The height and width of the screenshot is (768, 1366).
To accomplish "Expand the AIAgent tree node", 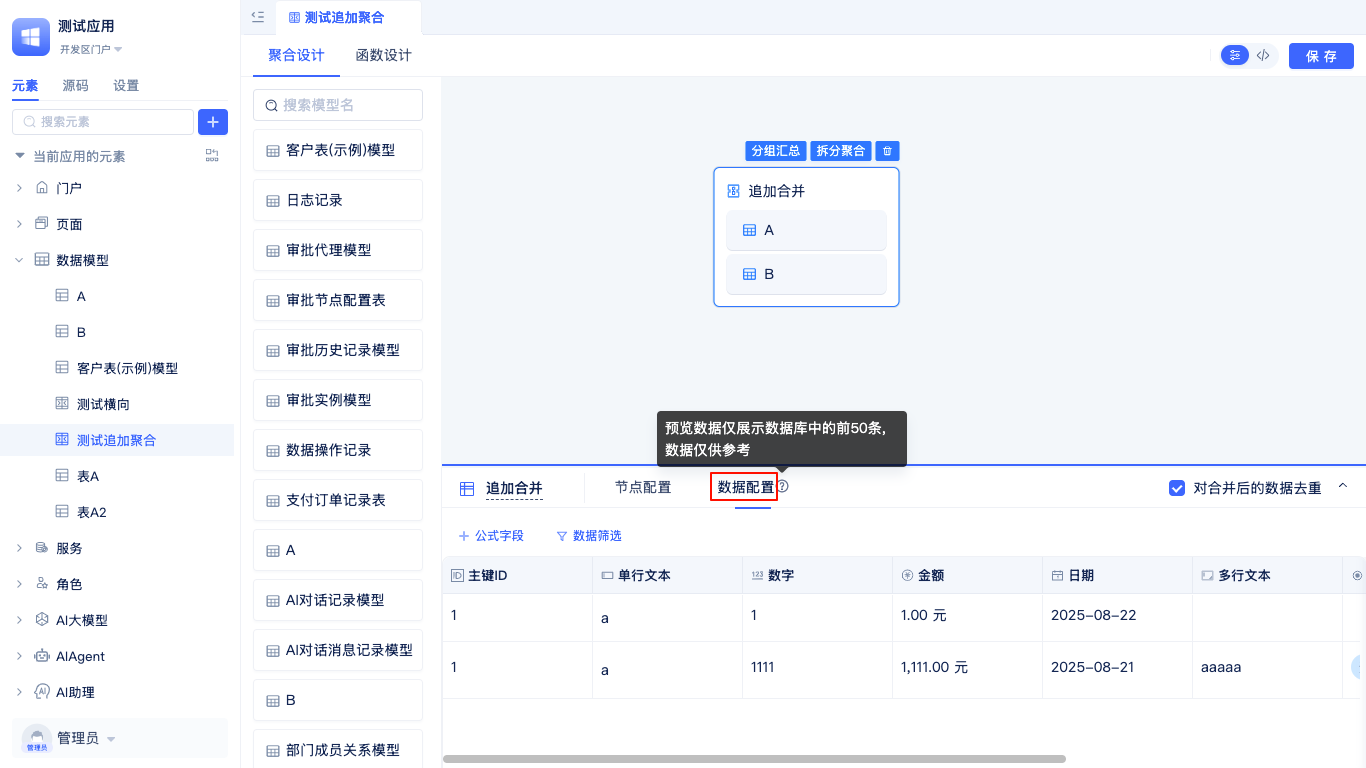I will coord(19,656).
